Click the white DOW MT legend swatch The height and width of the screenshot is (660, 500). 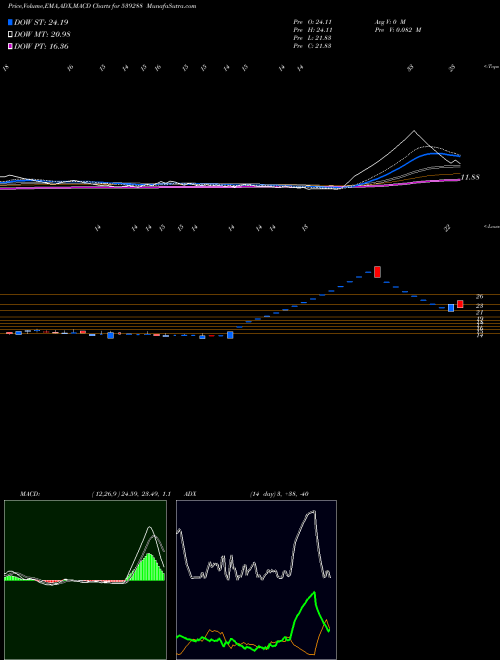[10, 35]
